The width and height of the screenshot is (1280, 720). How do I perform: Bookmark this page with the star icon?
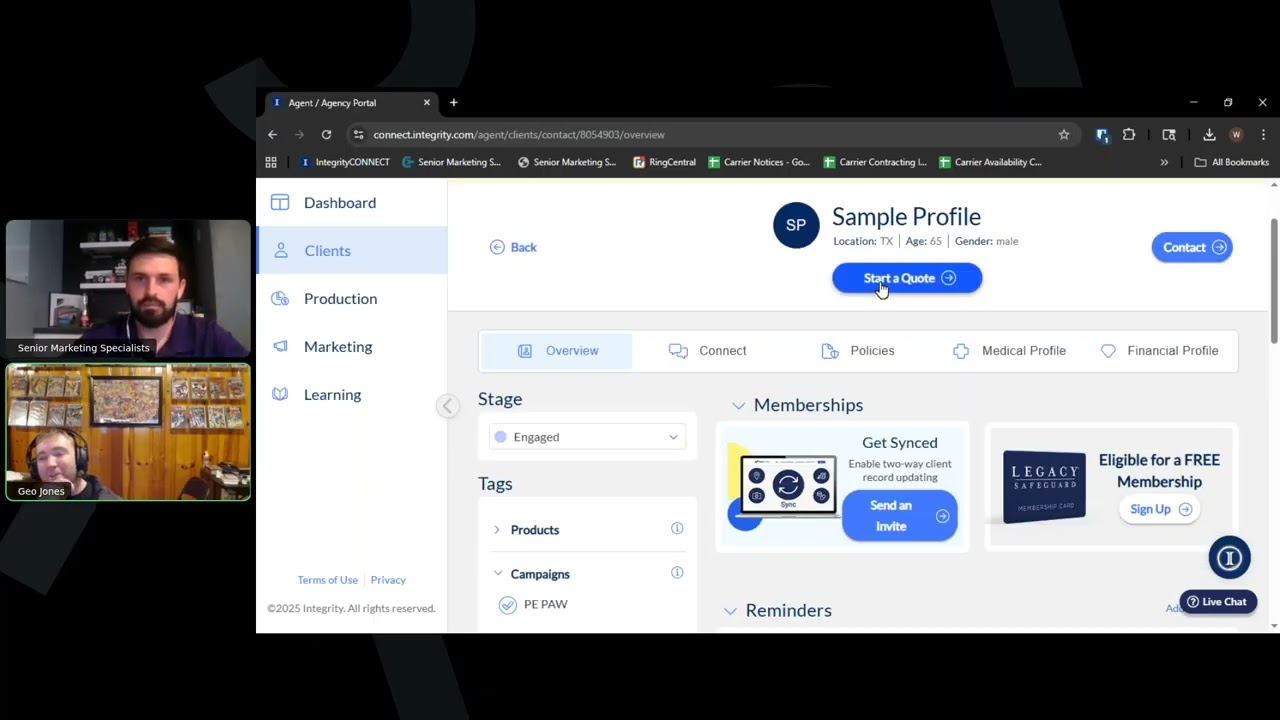click(x=1064, y=135)
